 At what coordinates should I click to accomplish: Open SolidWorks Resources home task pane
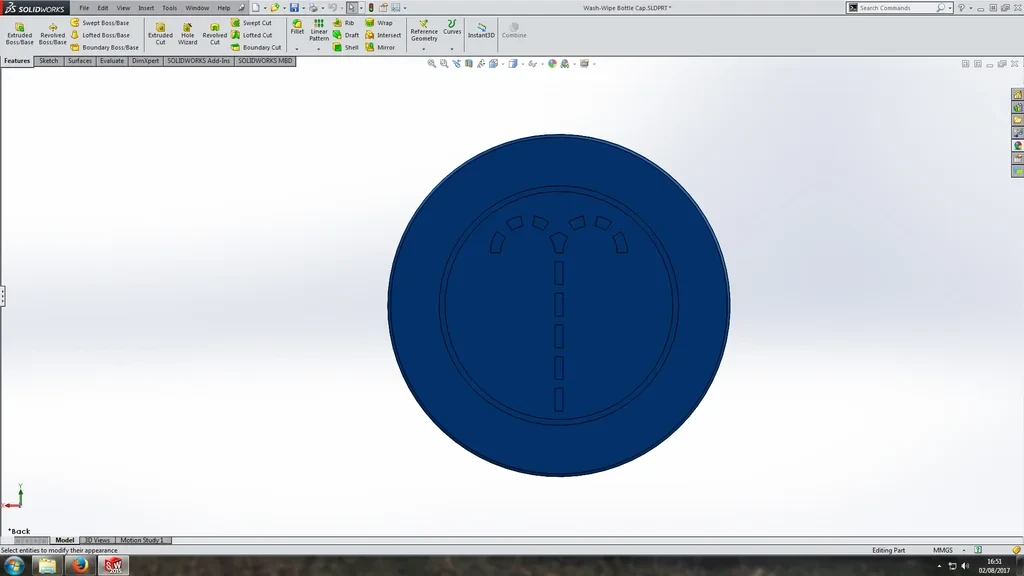(x=1017, y=94)
